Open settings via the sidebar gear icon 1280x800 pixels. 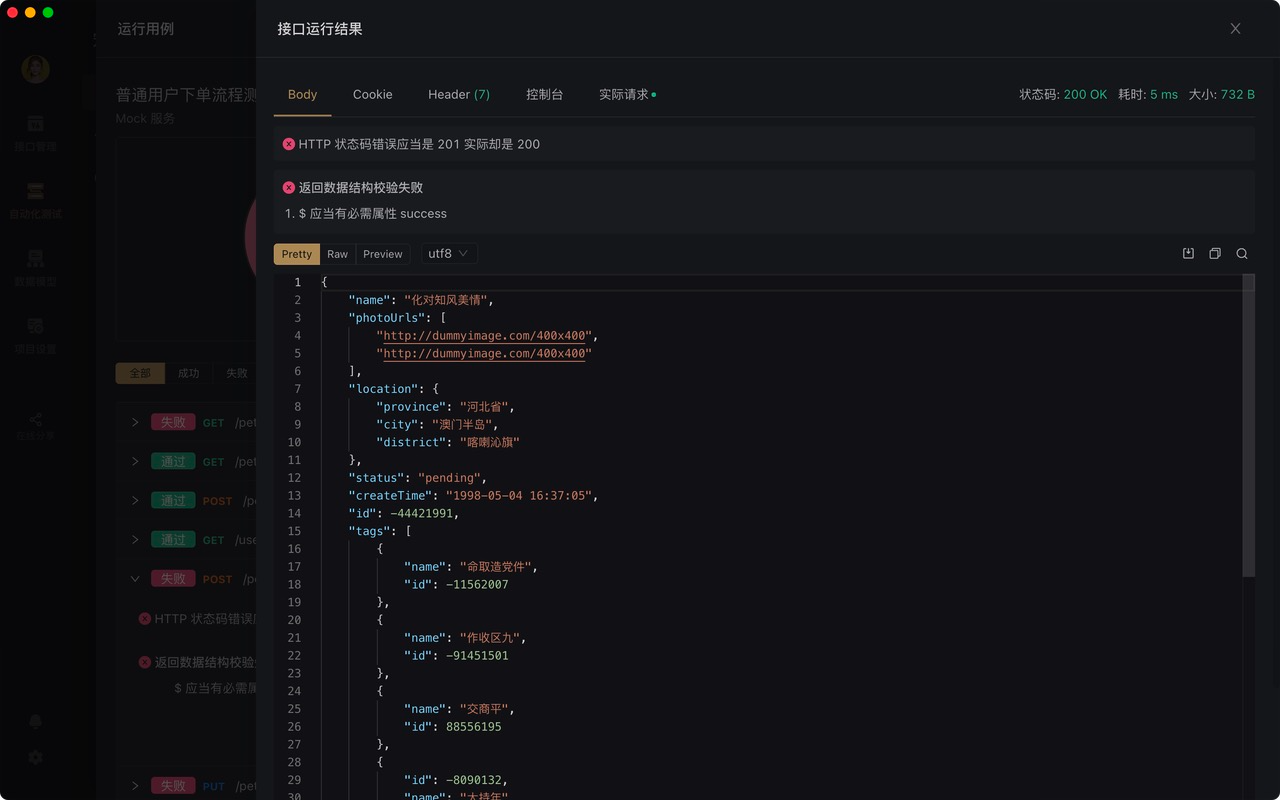coord(35,757)
